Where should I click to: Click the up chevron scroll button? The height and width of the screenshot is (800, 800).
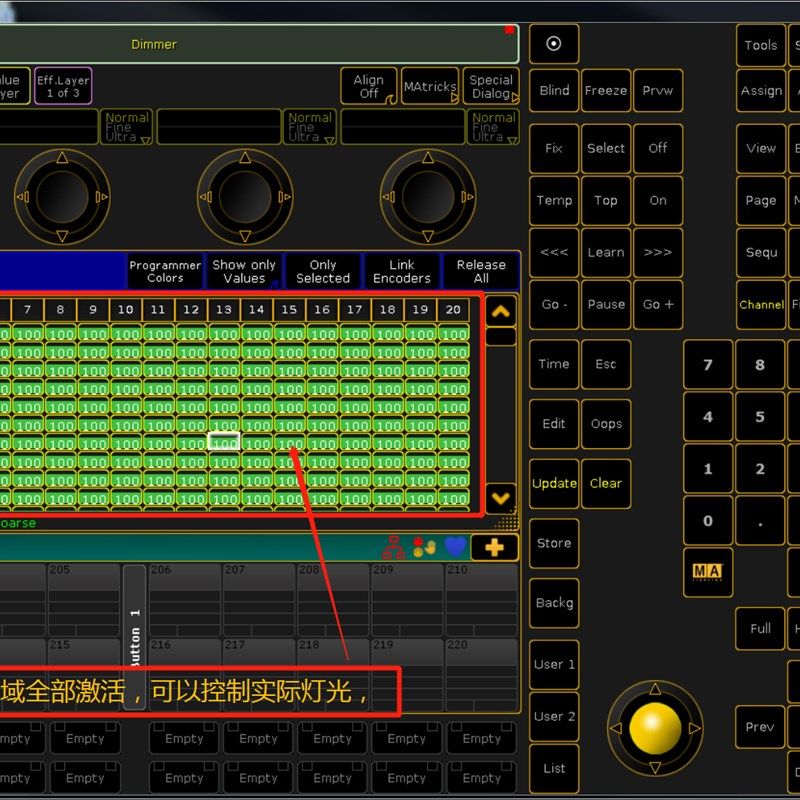coord(501,311)
